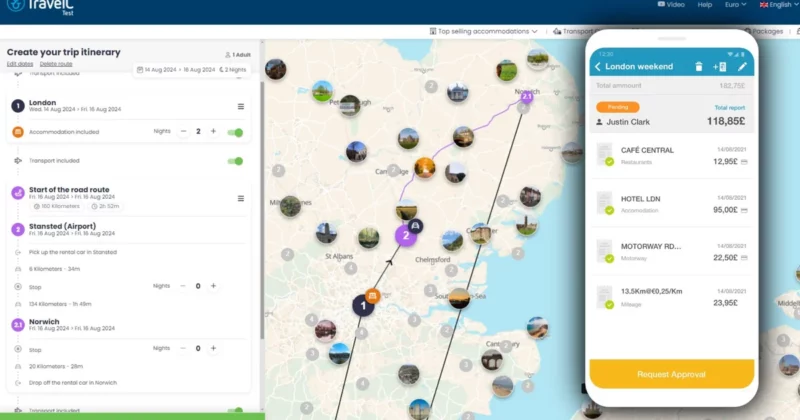
Task: Select purple marker 2 on map
Action: pyautogui.click(x=406, y=236)
